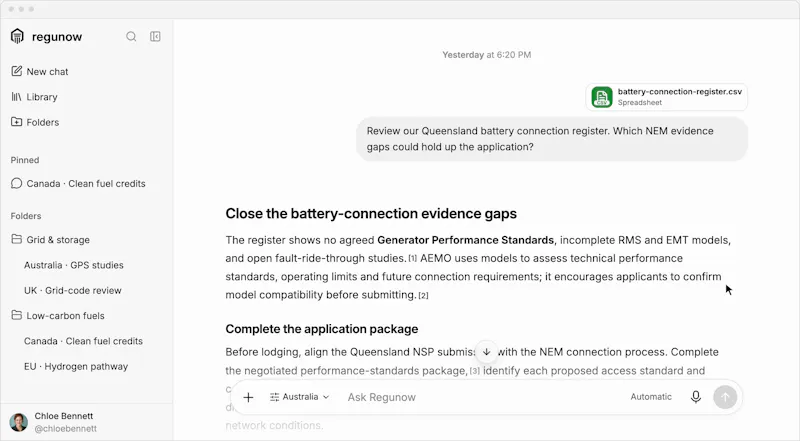Open the Folders section

coord(35,122)
